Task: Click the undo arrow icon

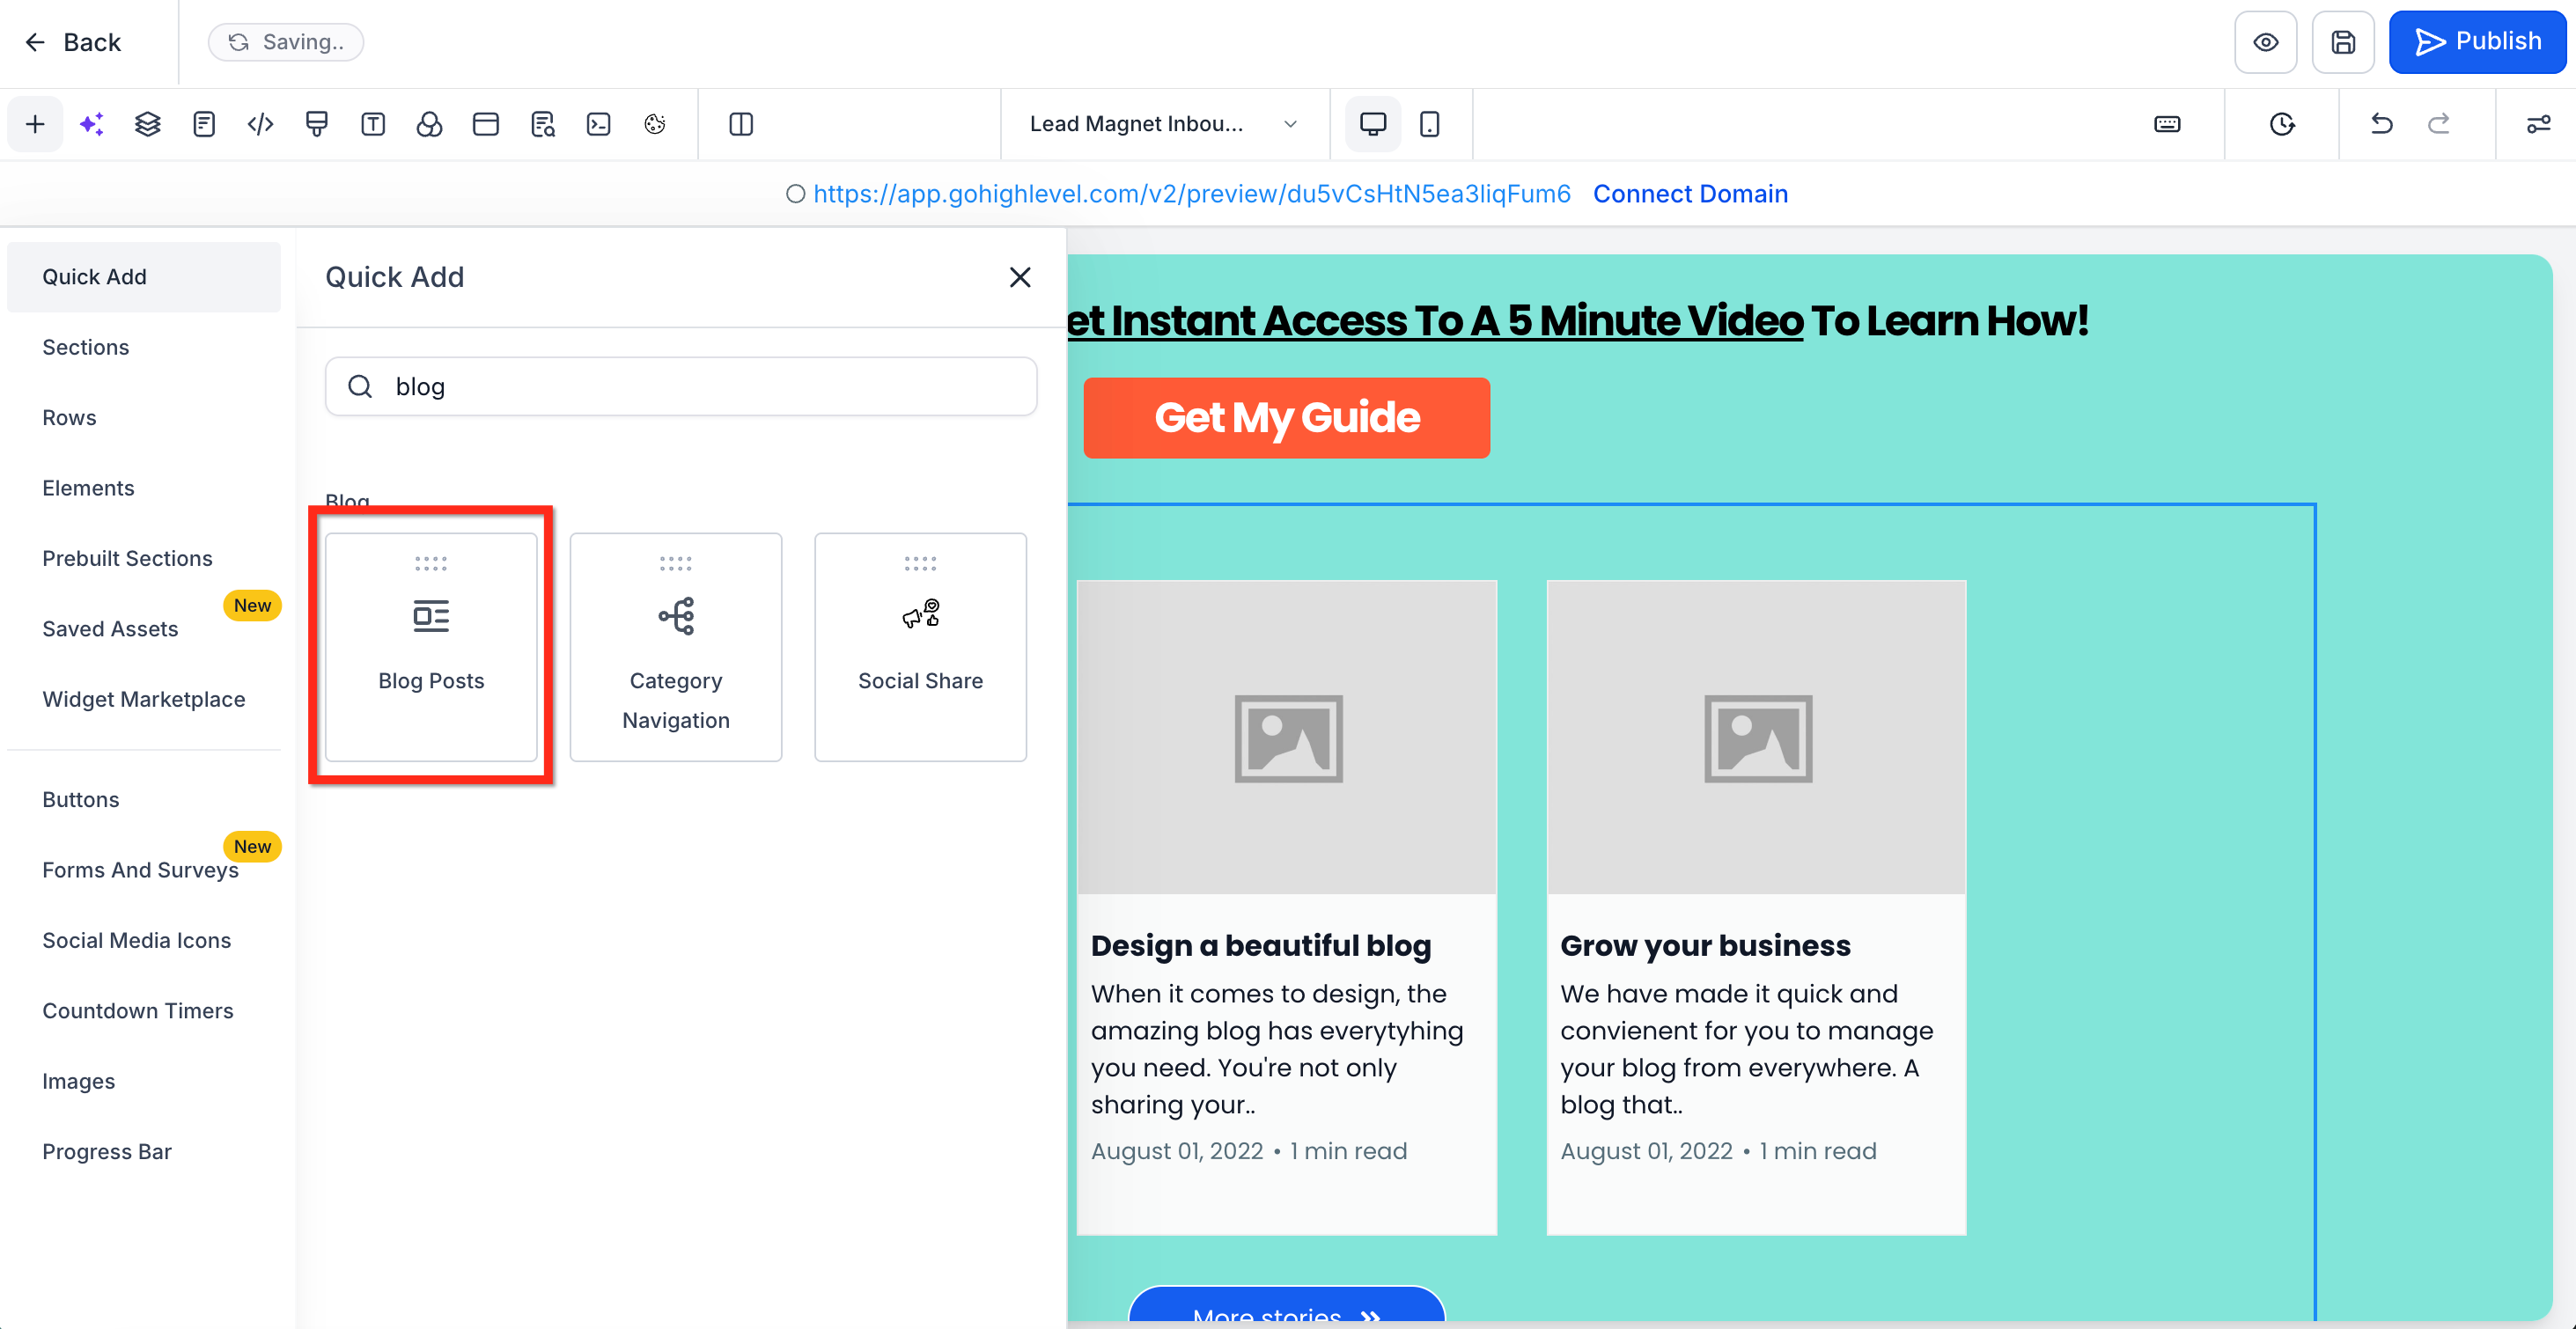Action: coord(2382,124)
